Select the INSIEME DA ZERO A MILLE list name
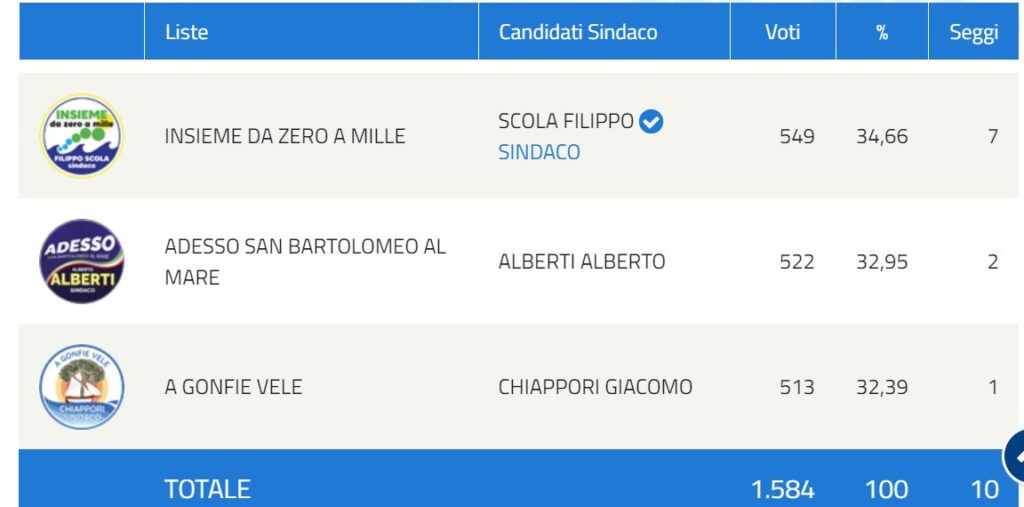 (285, 136)
